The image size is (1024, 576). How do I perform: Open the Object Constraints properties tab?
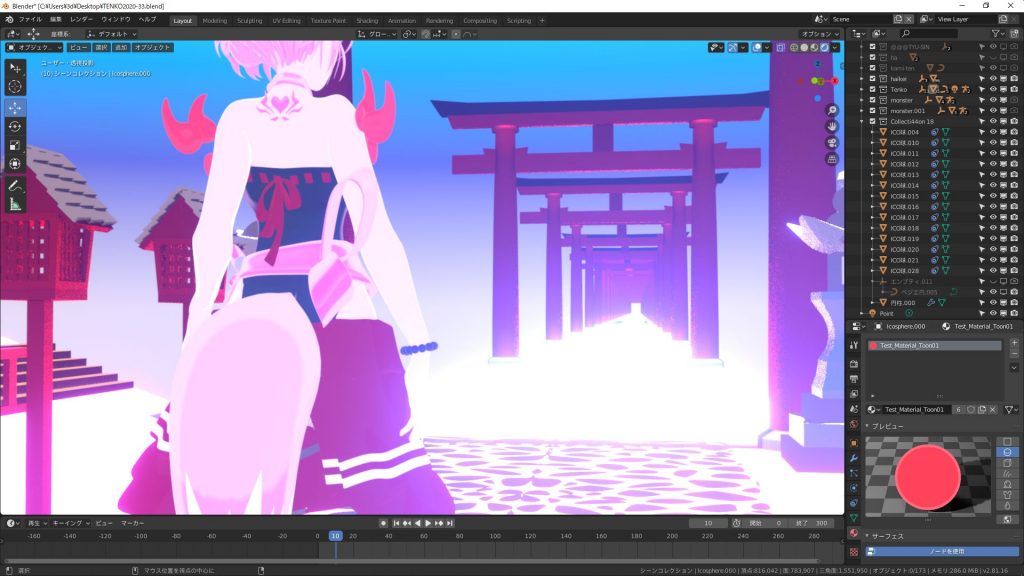(x=854, y=503)
